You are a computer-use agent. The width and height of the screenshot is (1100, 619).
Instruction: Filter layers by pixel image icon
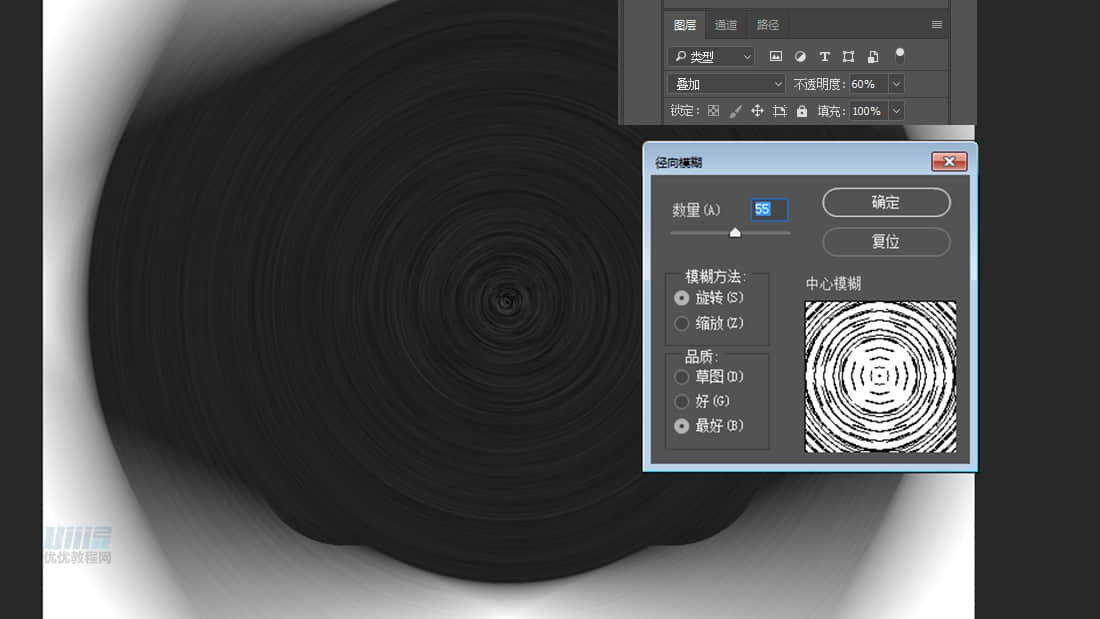(x=775, y=56)
